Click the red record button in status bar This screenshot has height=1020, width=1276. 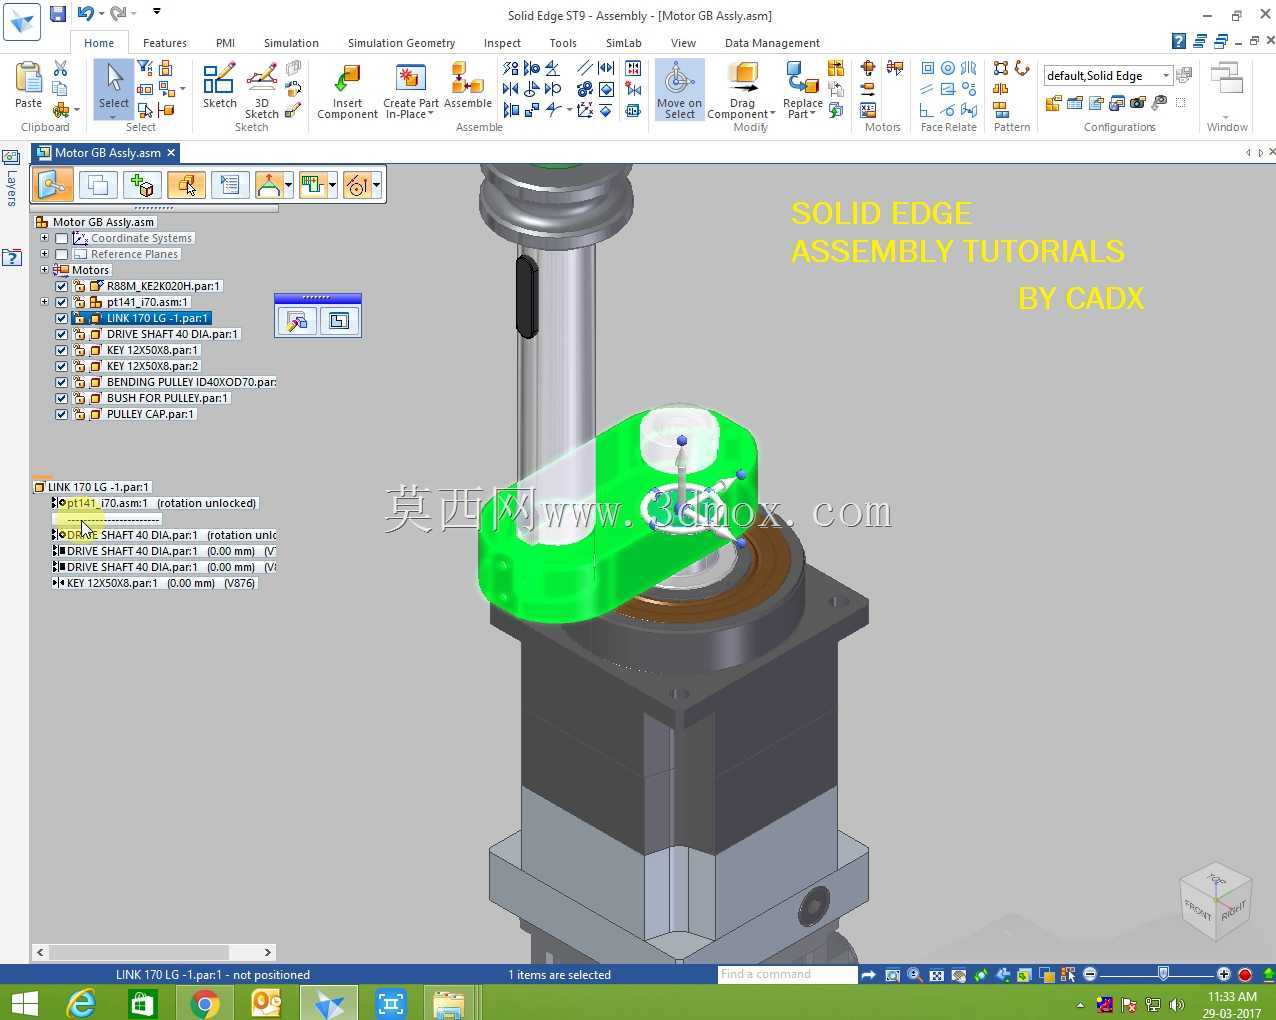point(1245,975)
